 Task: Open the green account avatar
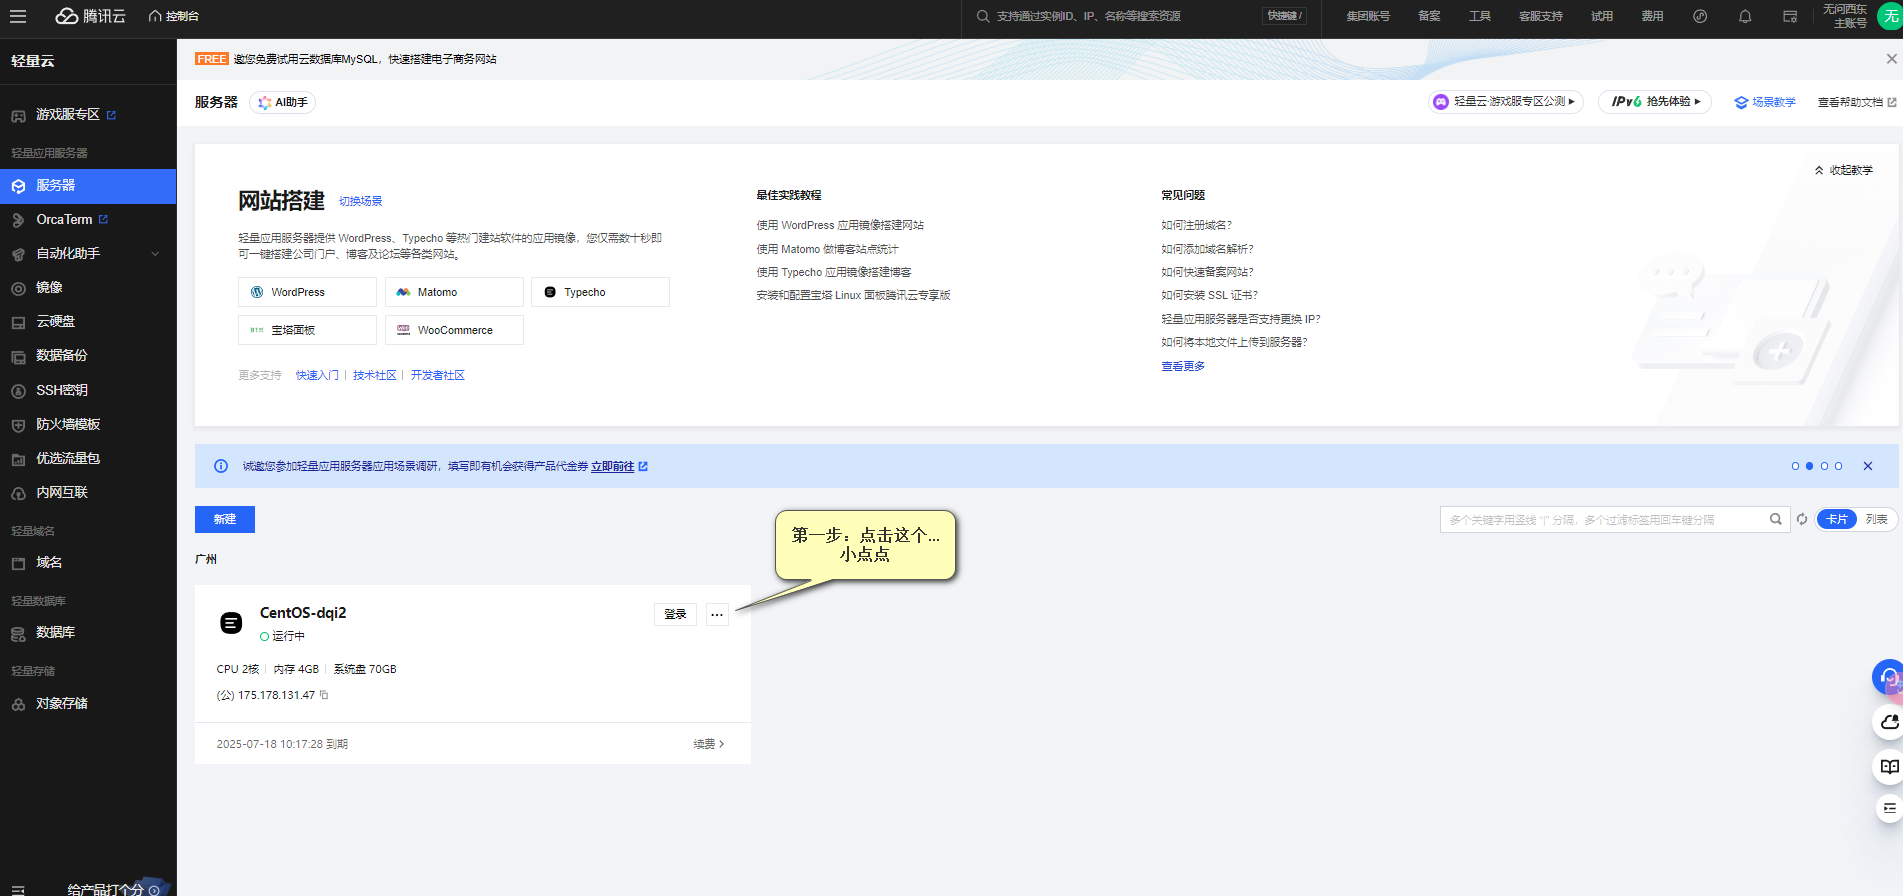click(1890, 16)
